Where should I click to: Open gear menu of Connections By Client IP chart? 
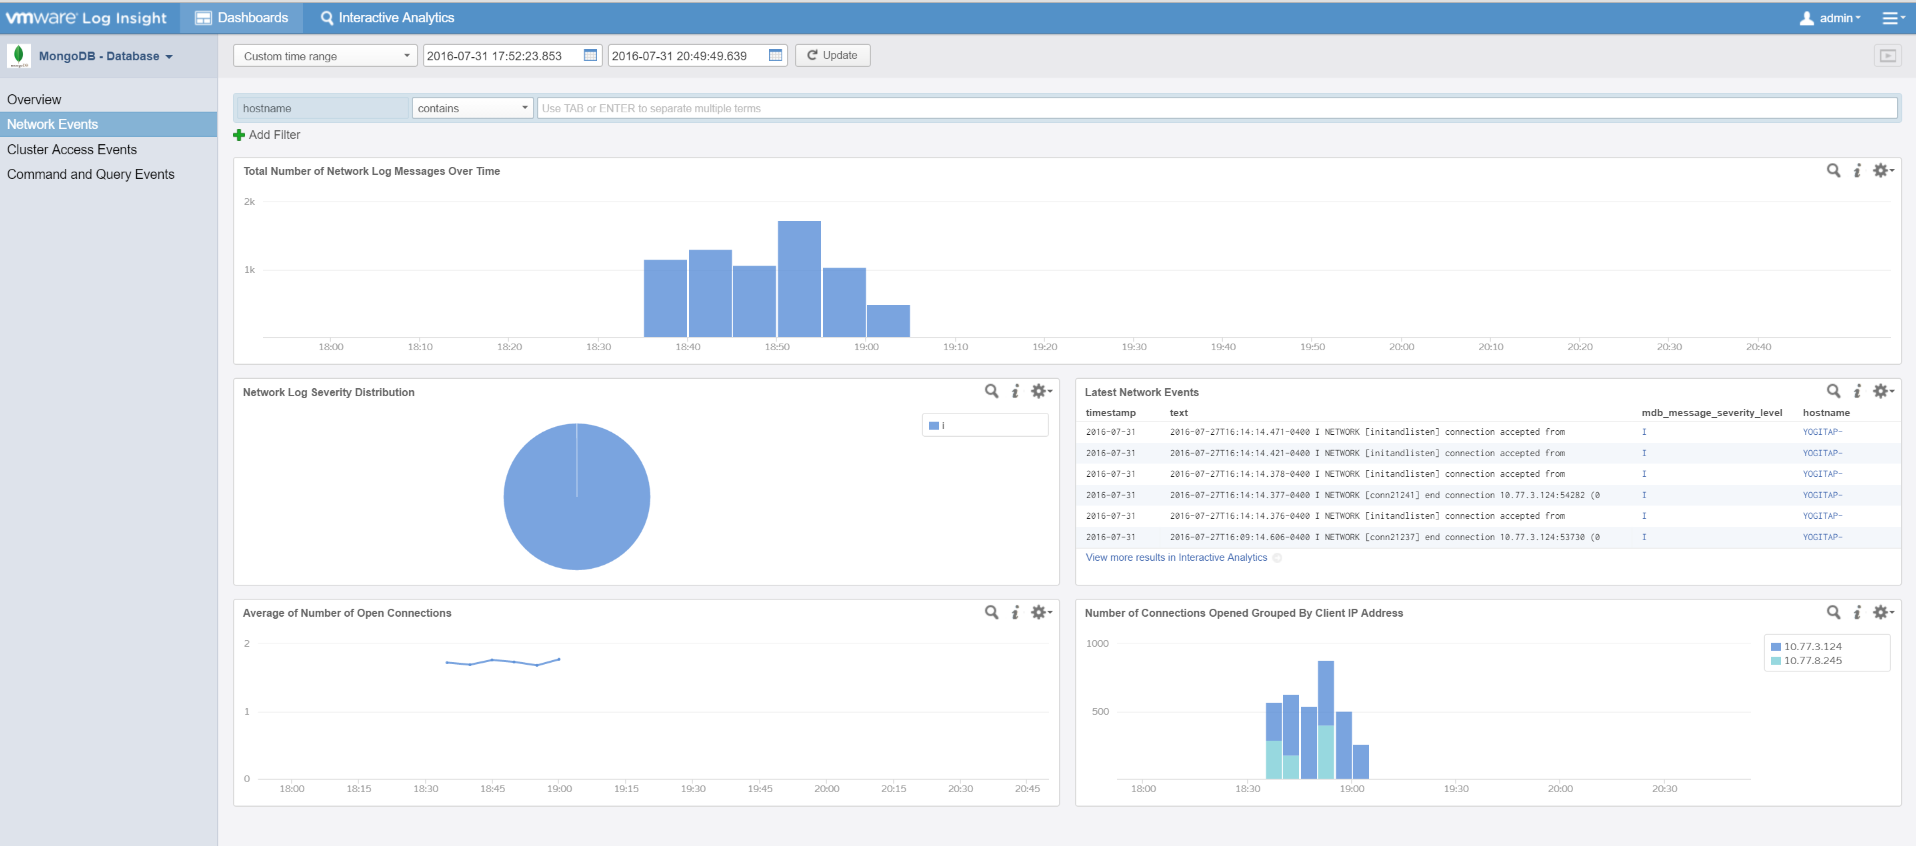click(x=1883, y=613)
